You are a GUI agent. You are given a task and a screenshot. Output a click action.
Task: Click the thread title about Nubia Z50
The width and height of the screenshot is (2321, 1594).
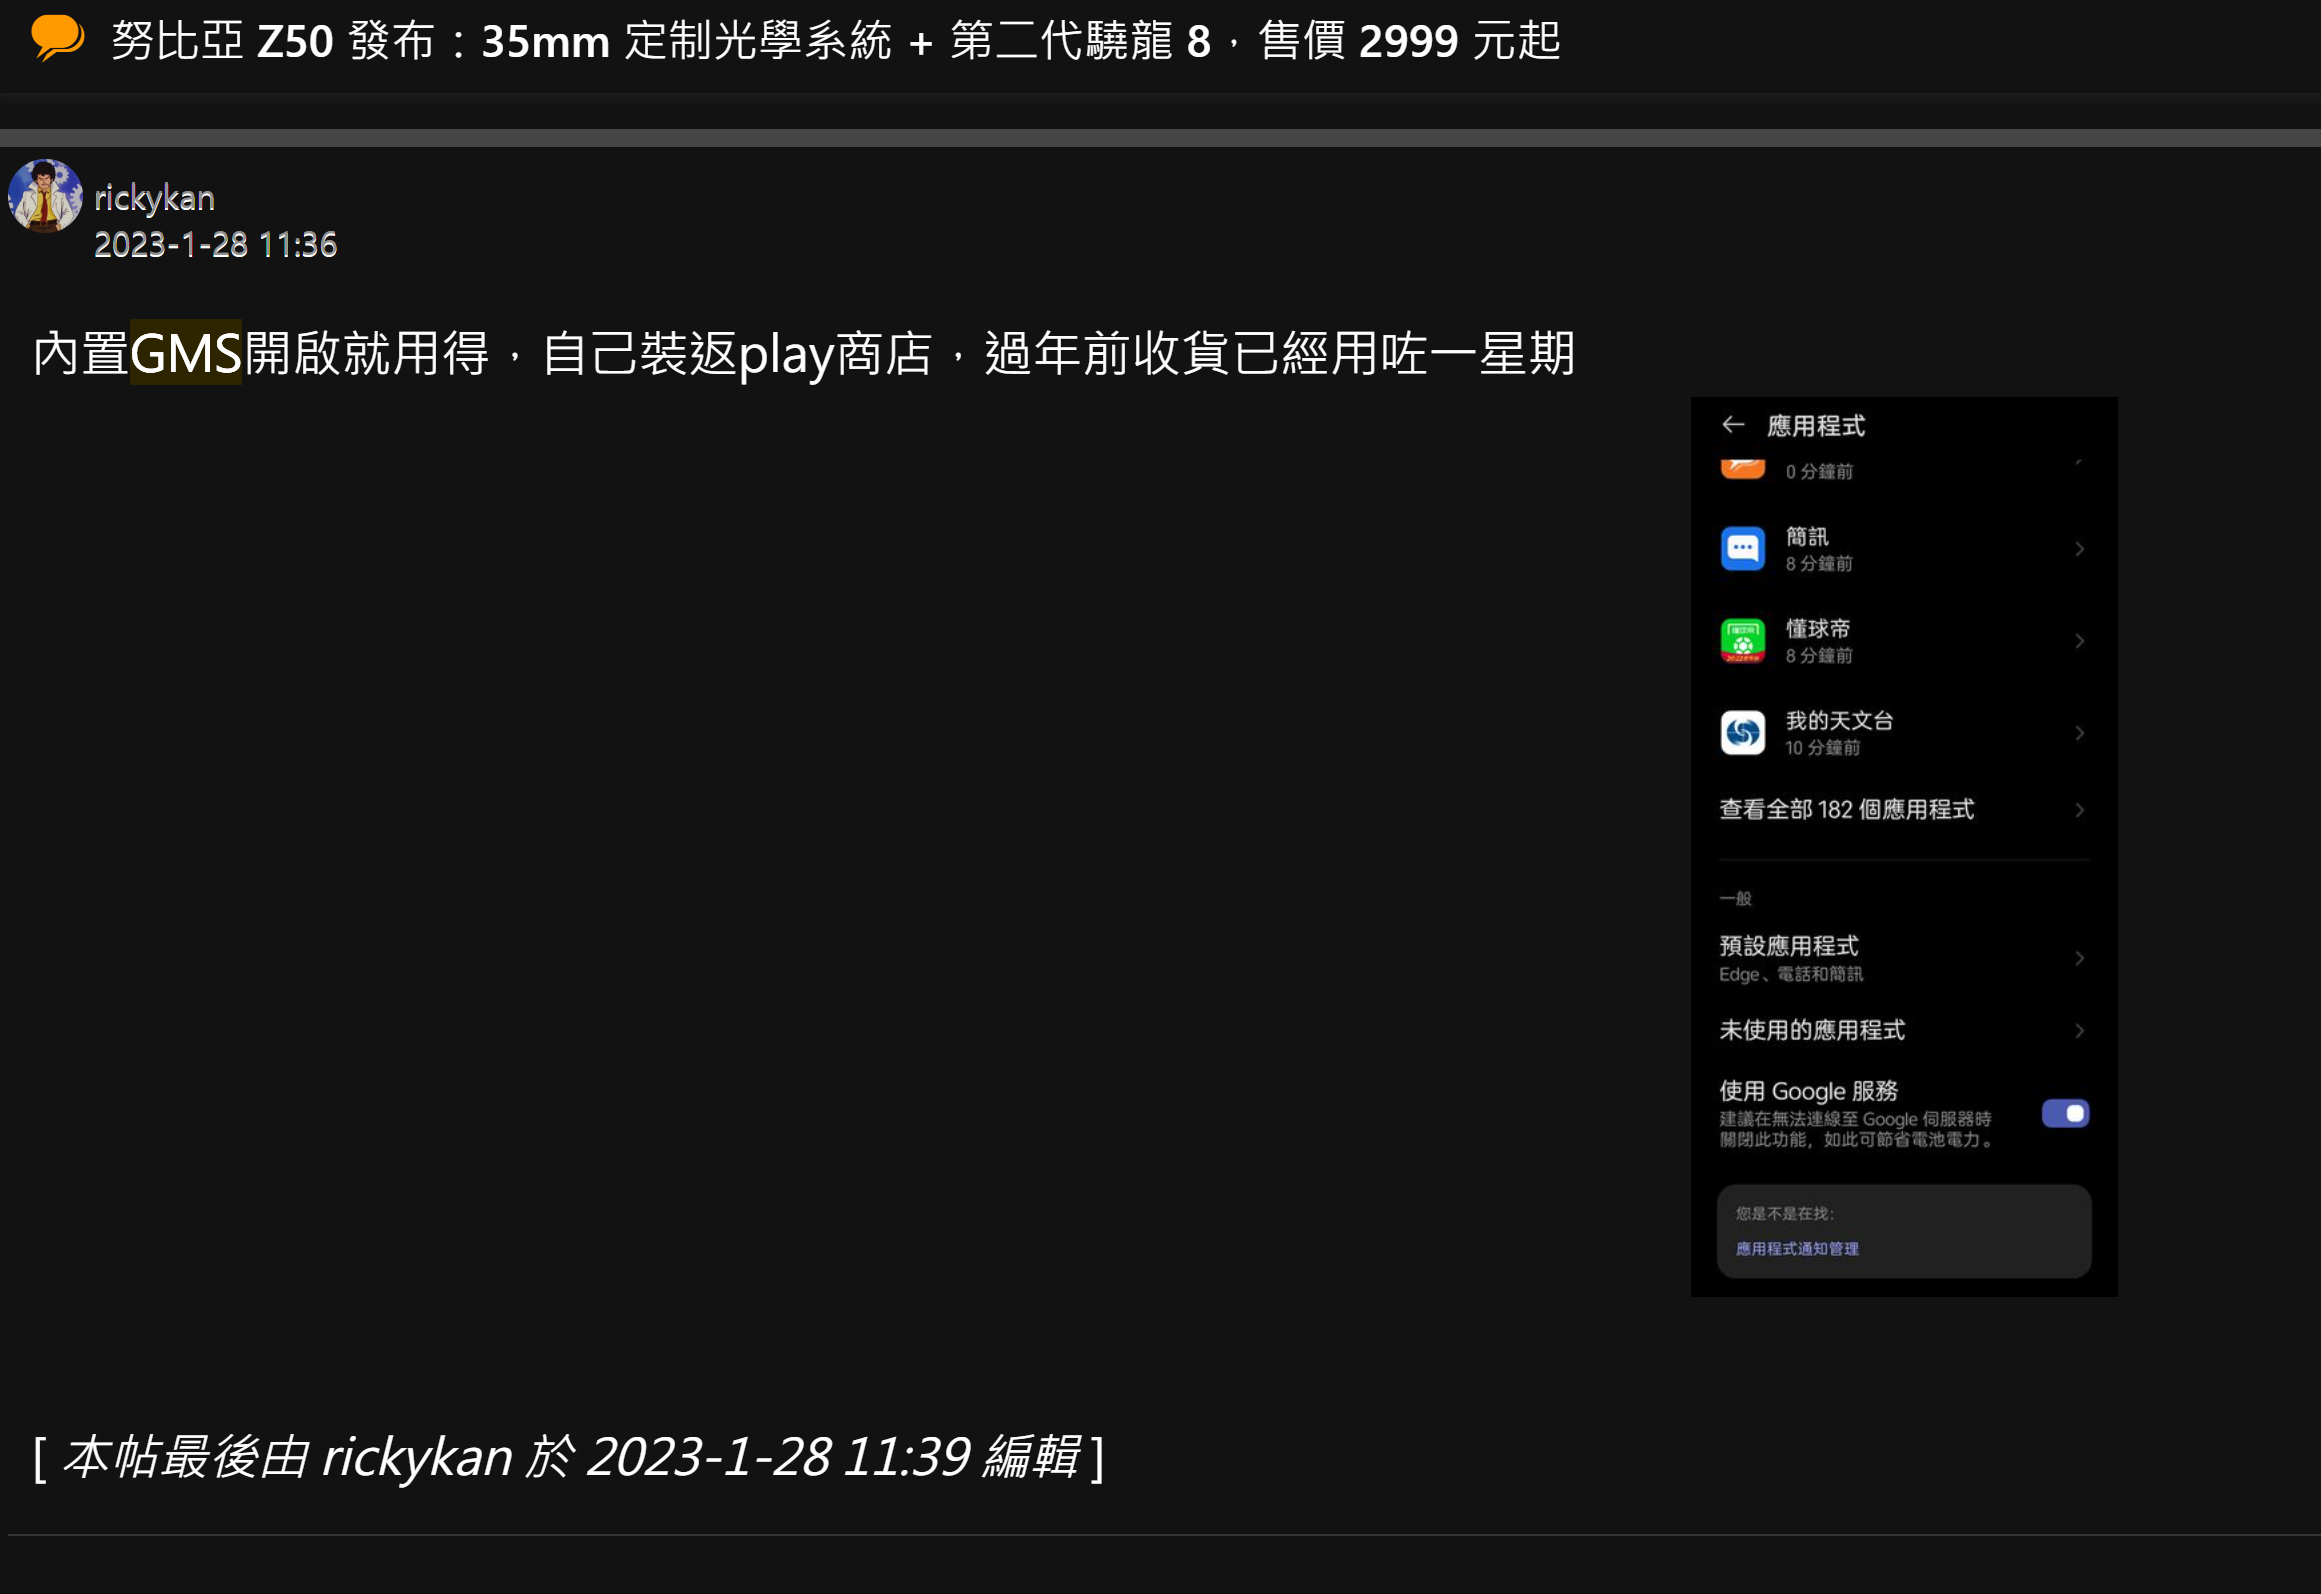(x=835, y=41)
